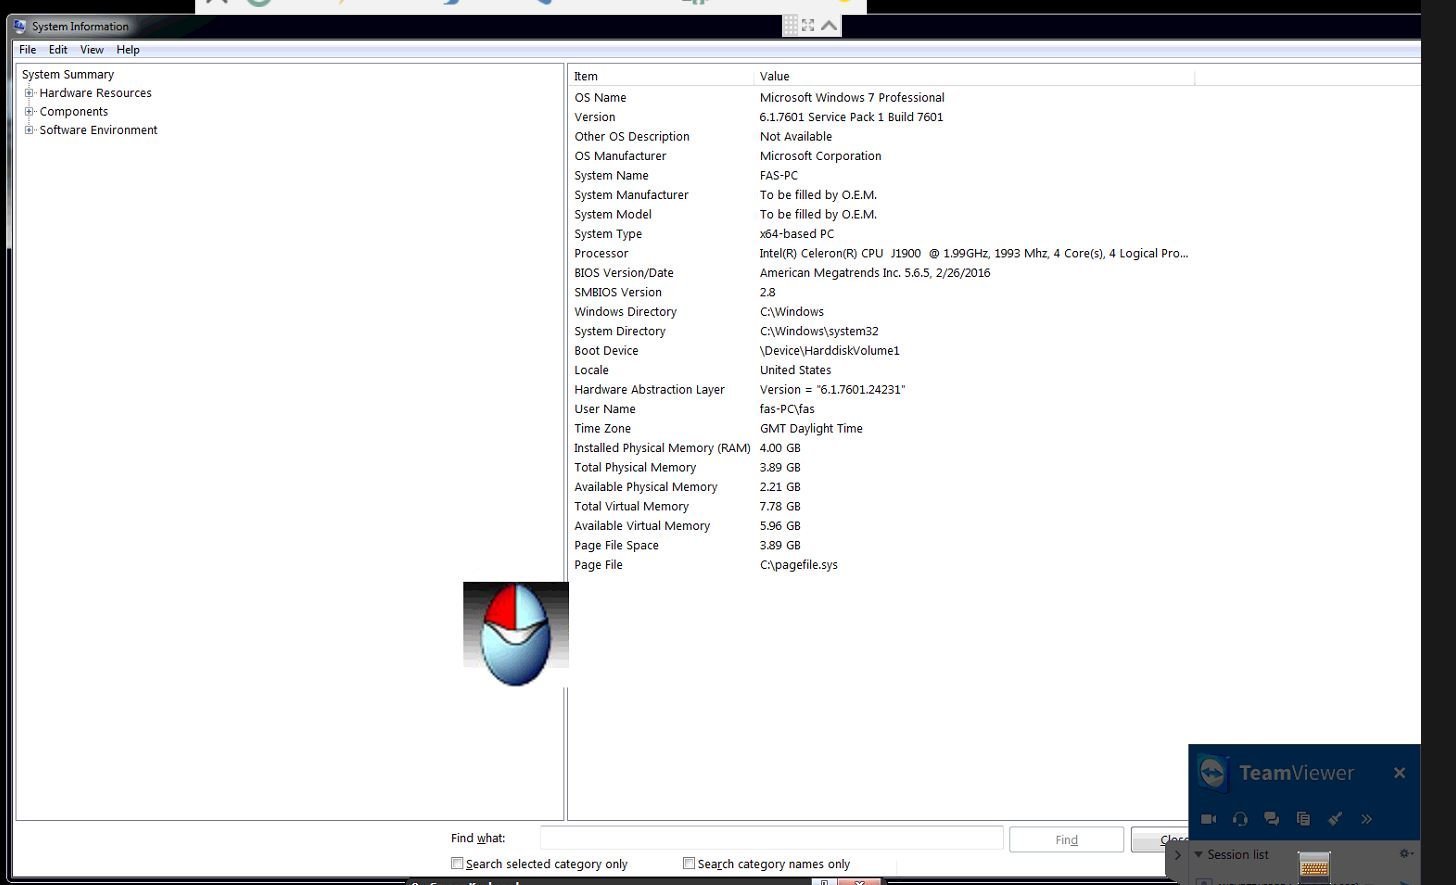Click the Find button
The image size is (1456, 885).
point(1066,840)
